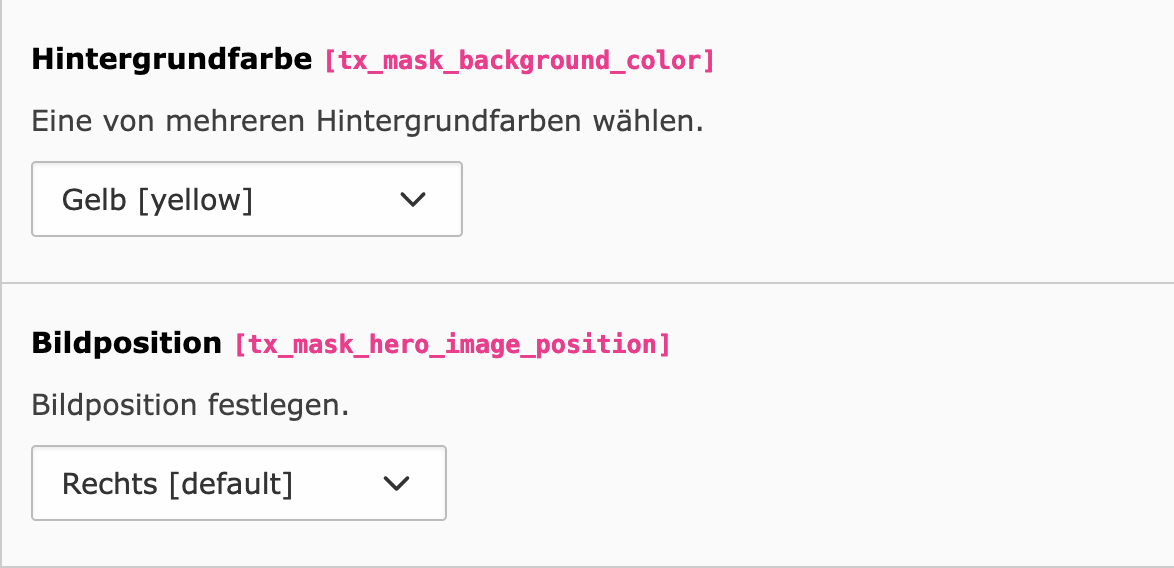Open the Hintergrundfarbe dropdown

point(246,200)
